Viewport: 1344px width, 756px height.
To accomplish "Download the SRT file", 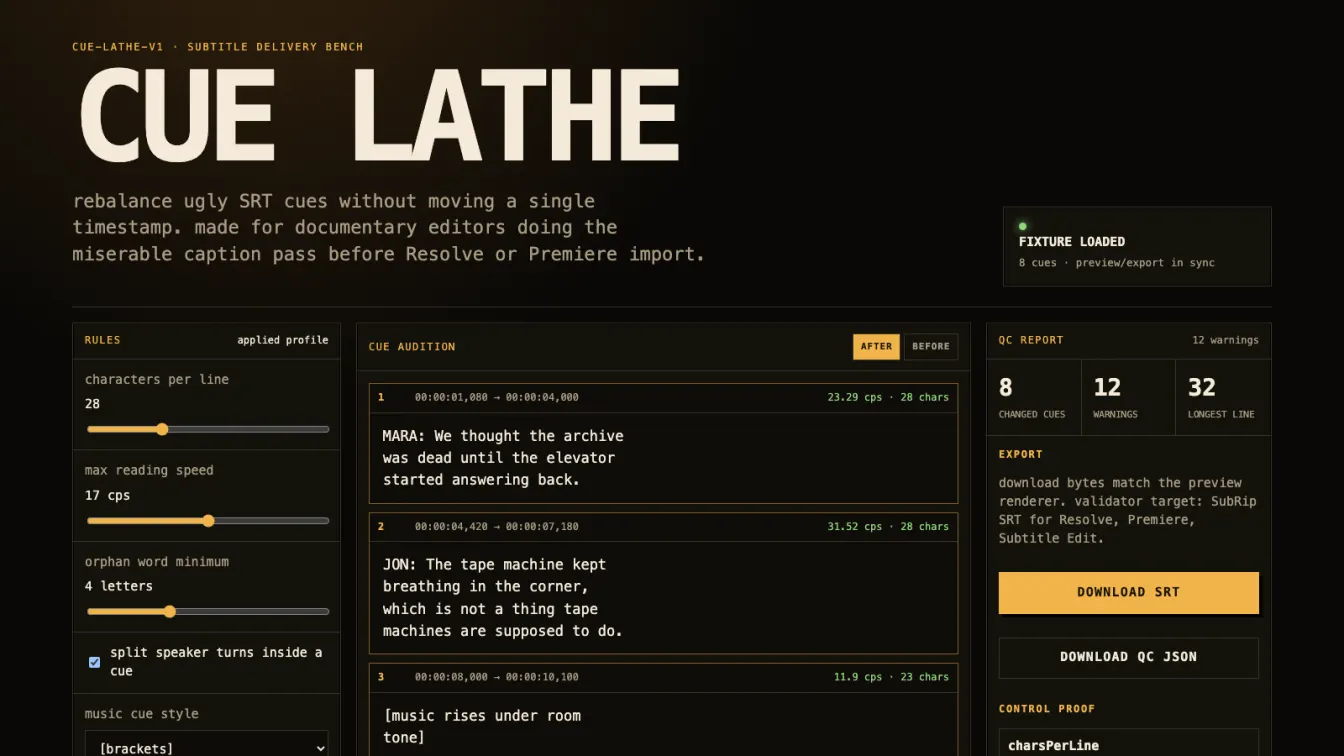I will 1128,592.
